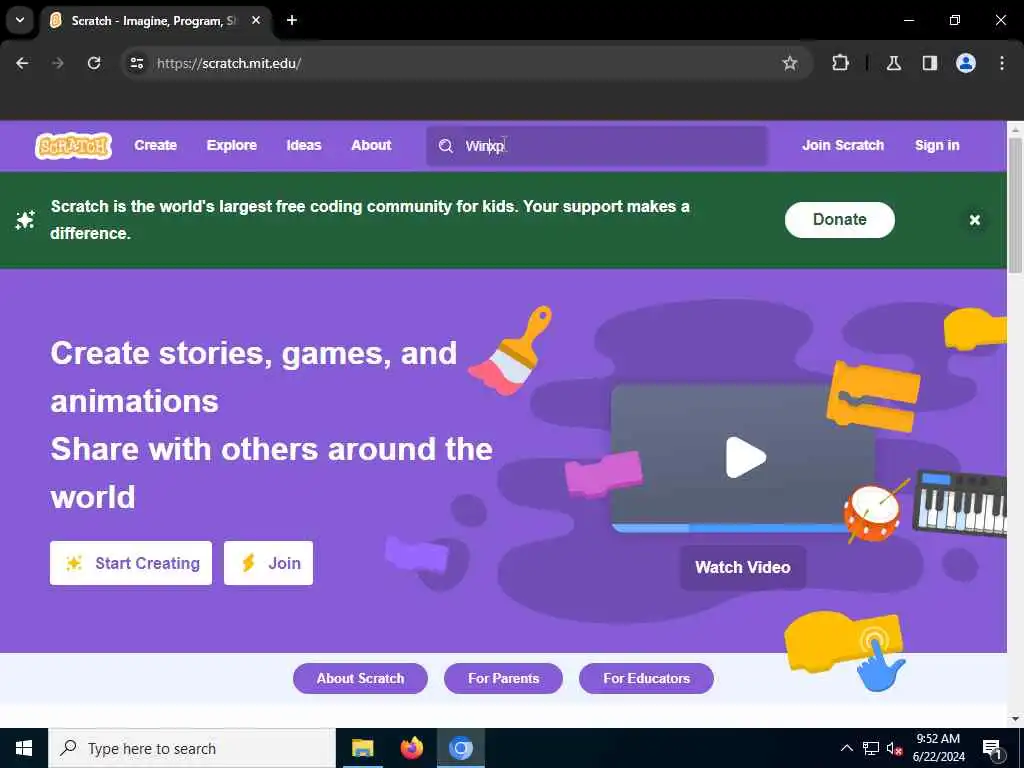Select the Scratch browser tab

pos(154,20)
